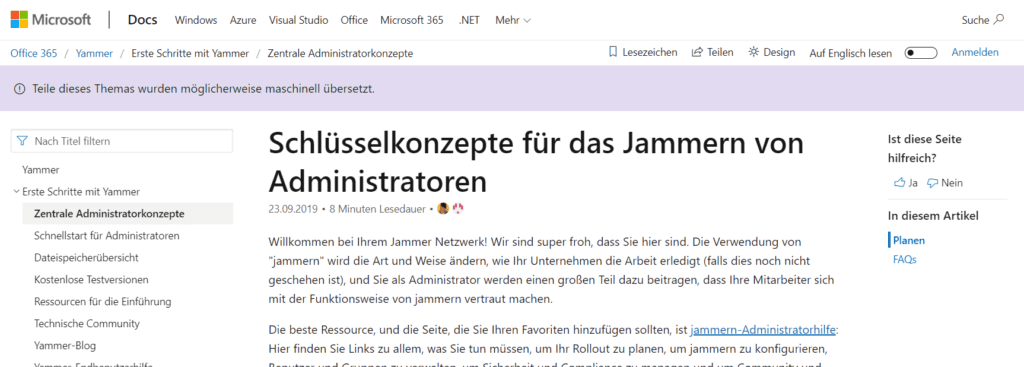Open Technische Community in sidebar
The image size is (1024, 367).
point(87,323)
